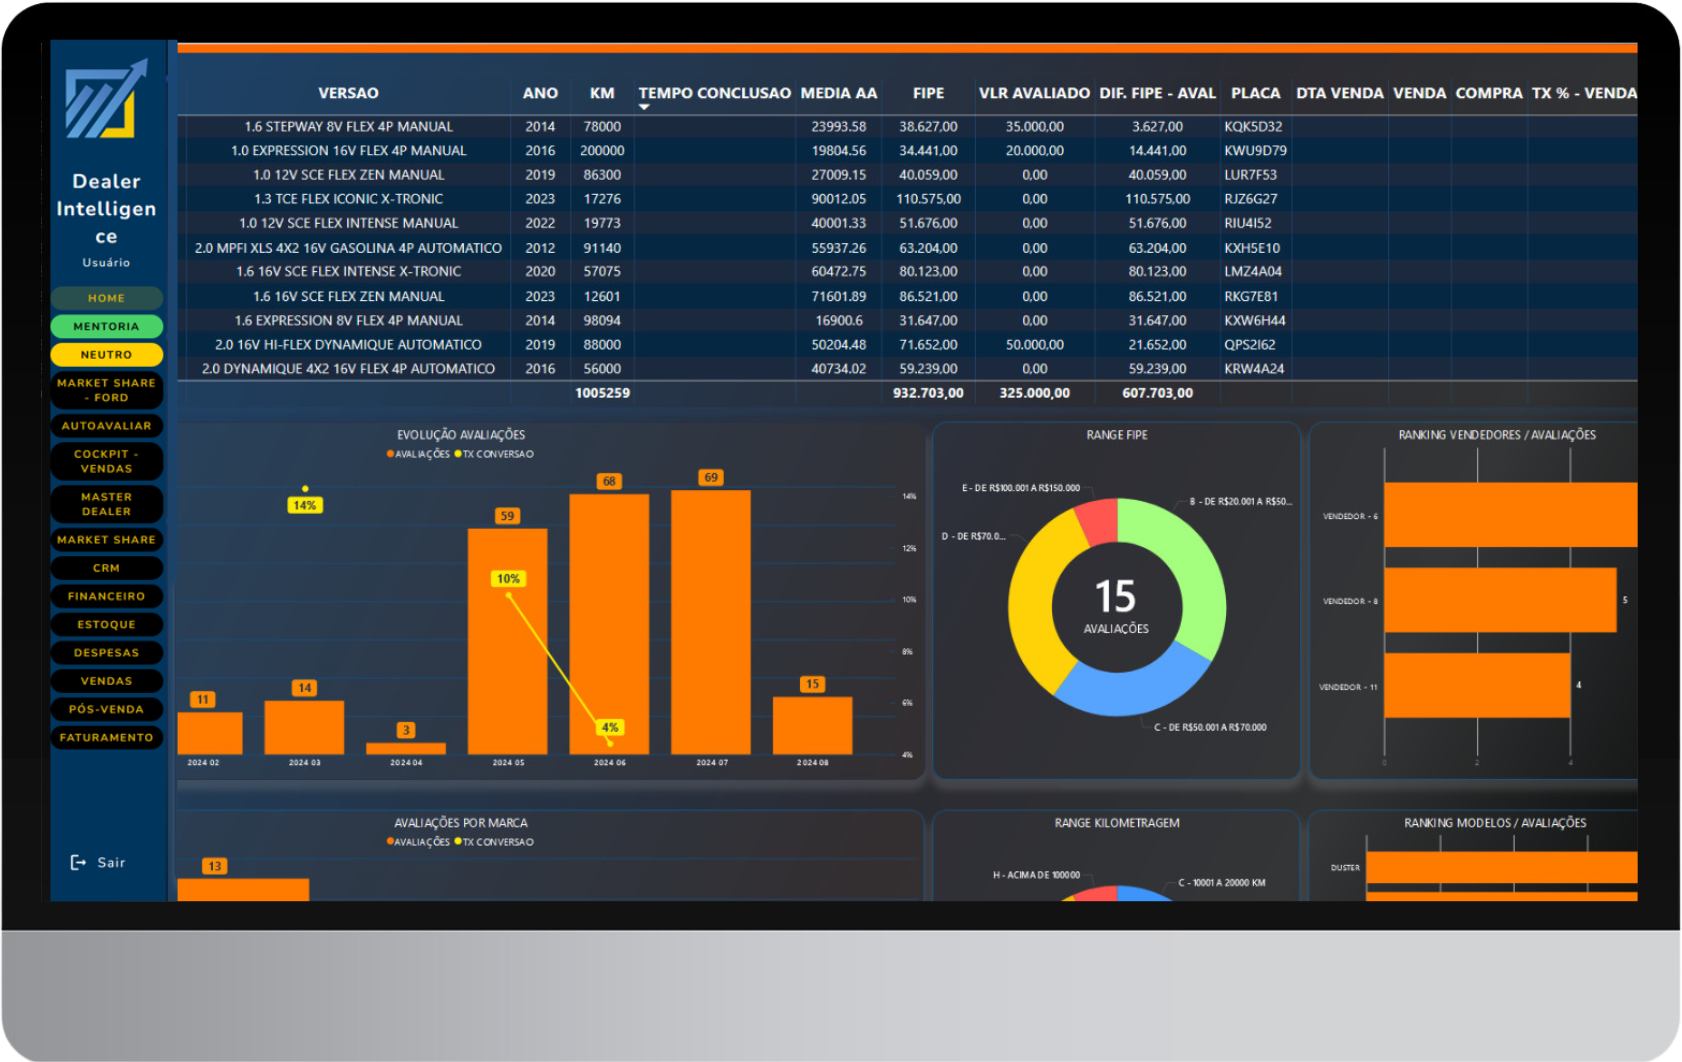Open the CRM page
This screenshot has width=1682, height=1062.
(106, 568)
